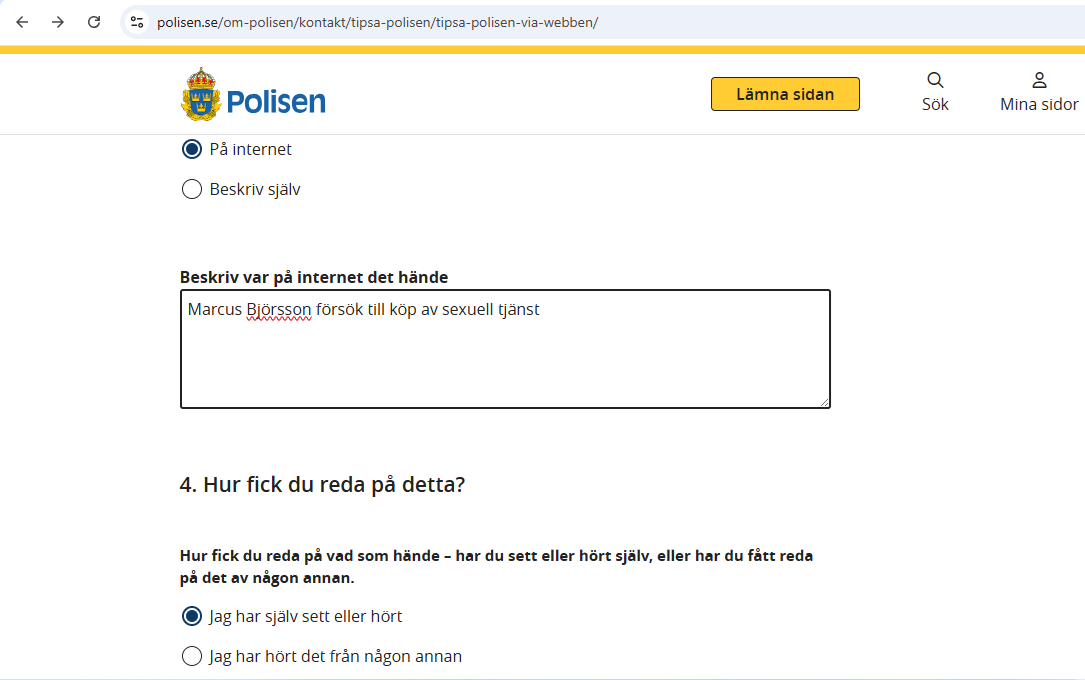Grab the text area resize handle
This screenshot has height=680, width=1085.
coord(825,402)
